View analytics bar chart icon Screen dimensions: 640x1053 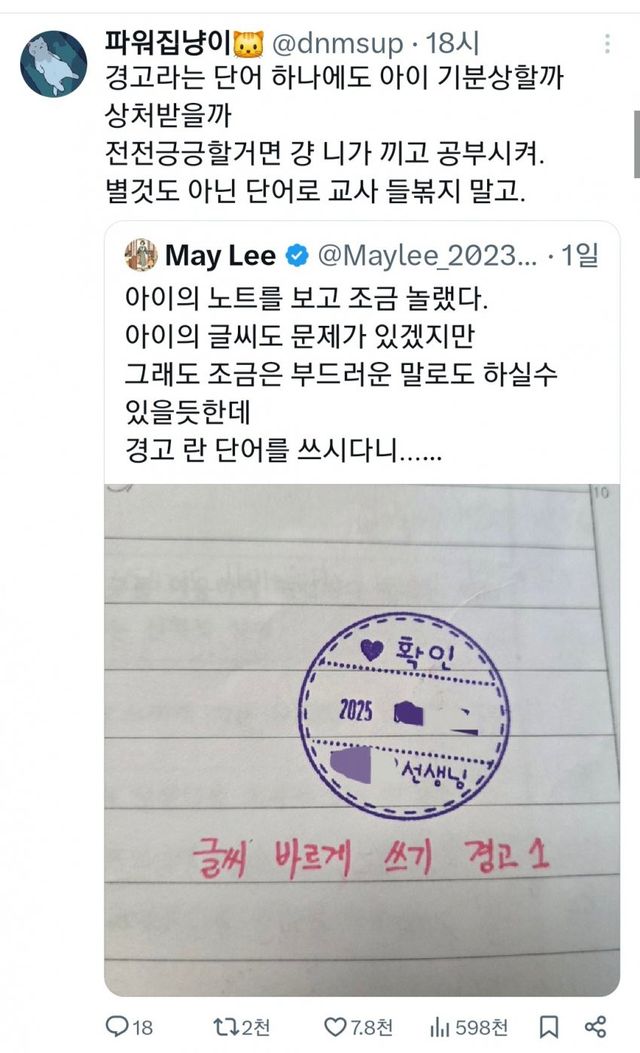pos(440,1026)
